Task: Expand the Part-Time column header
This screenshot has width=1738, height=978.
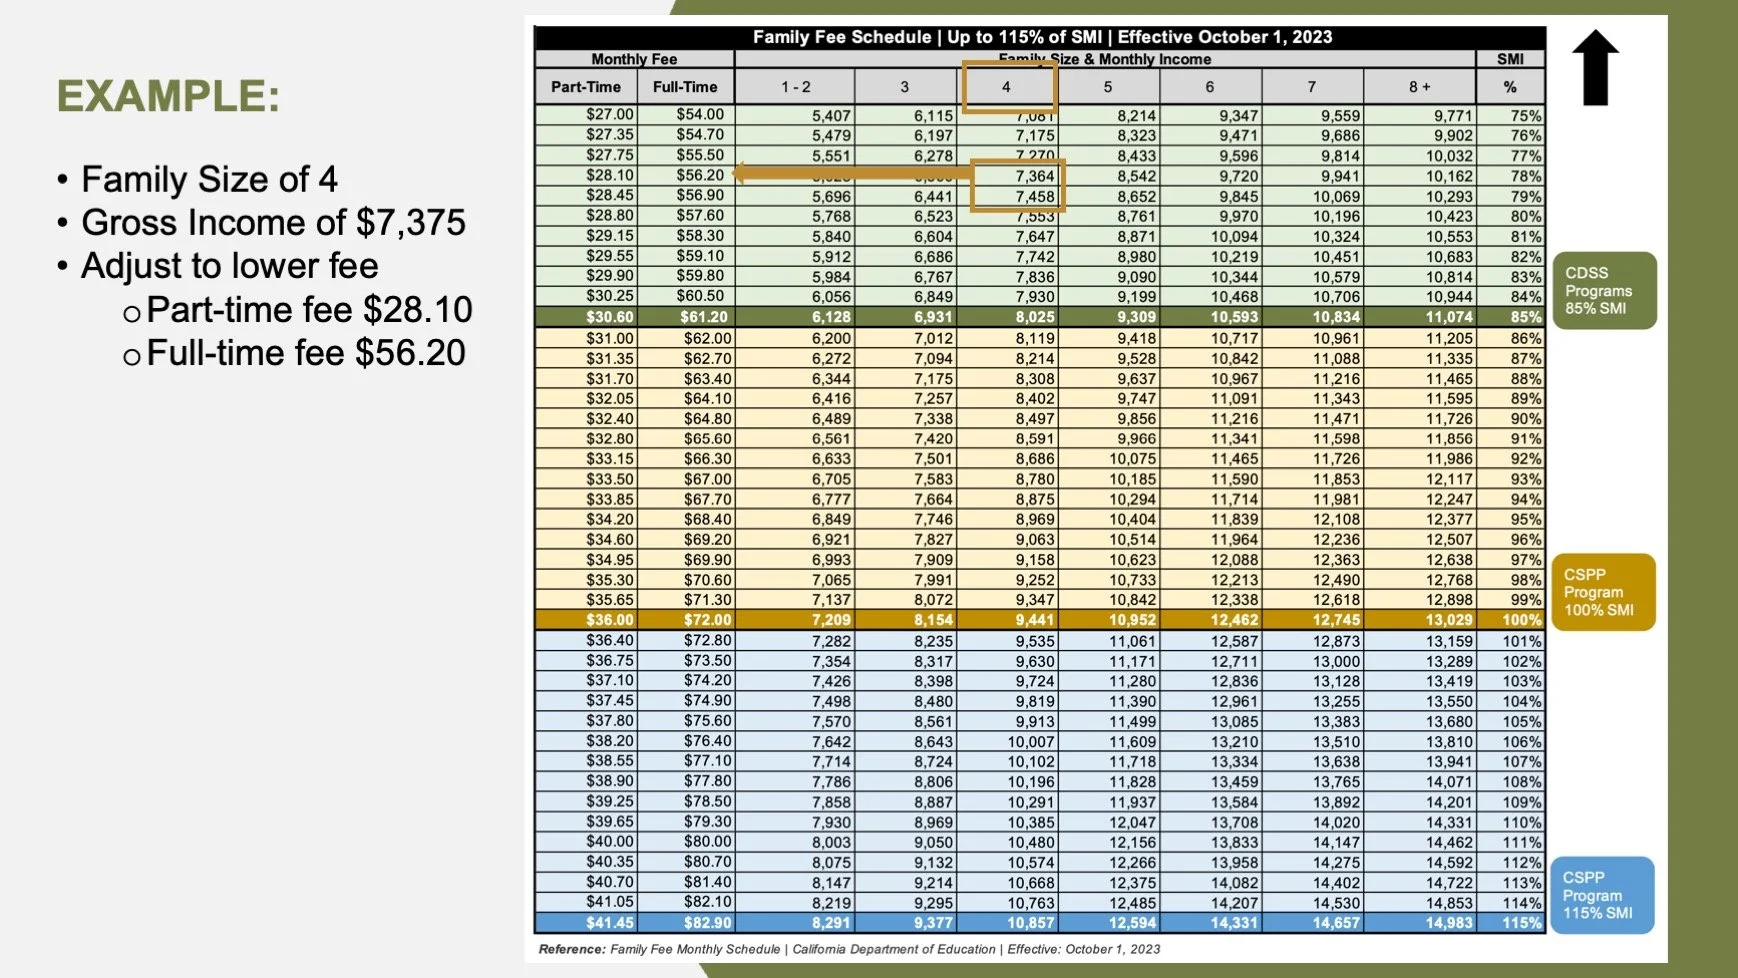Action: [585, 87]
